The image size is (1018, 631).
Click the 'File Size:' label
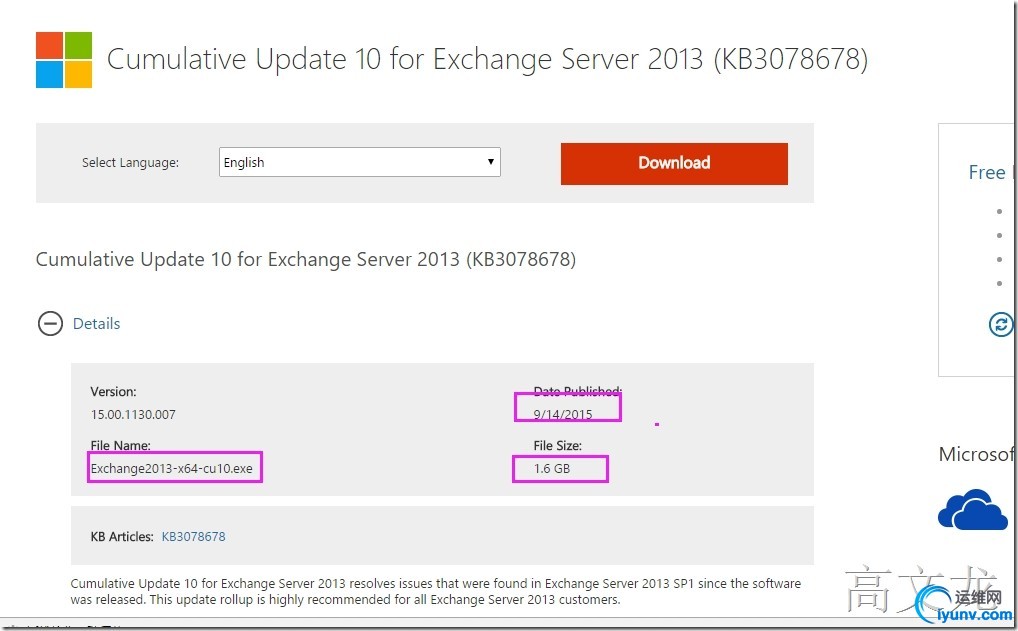tap(558, 445)
